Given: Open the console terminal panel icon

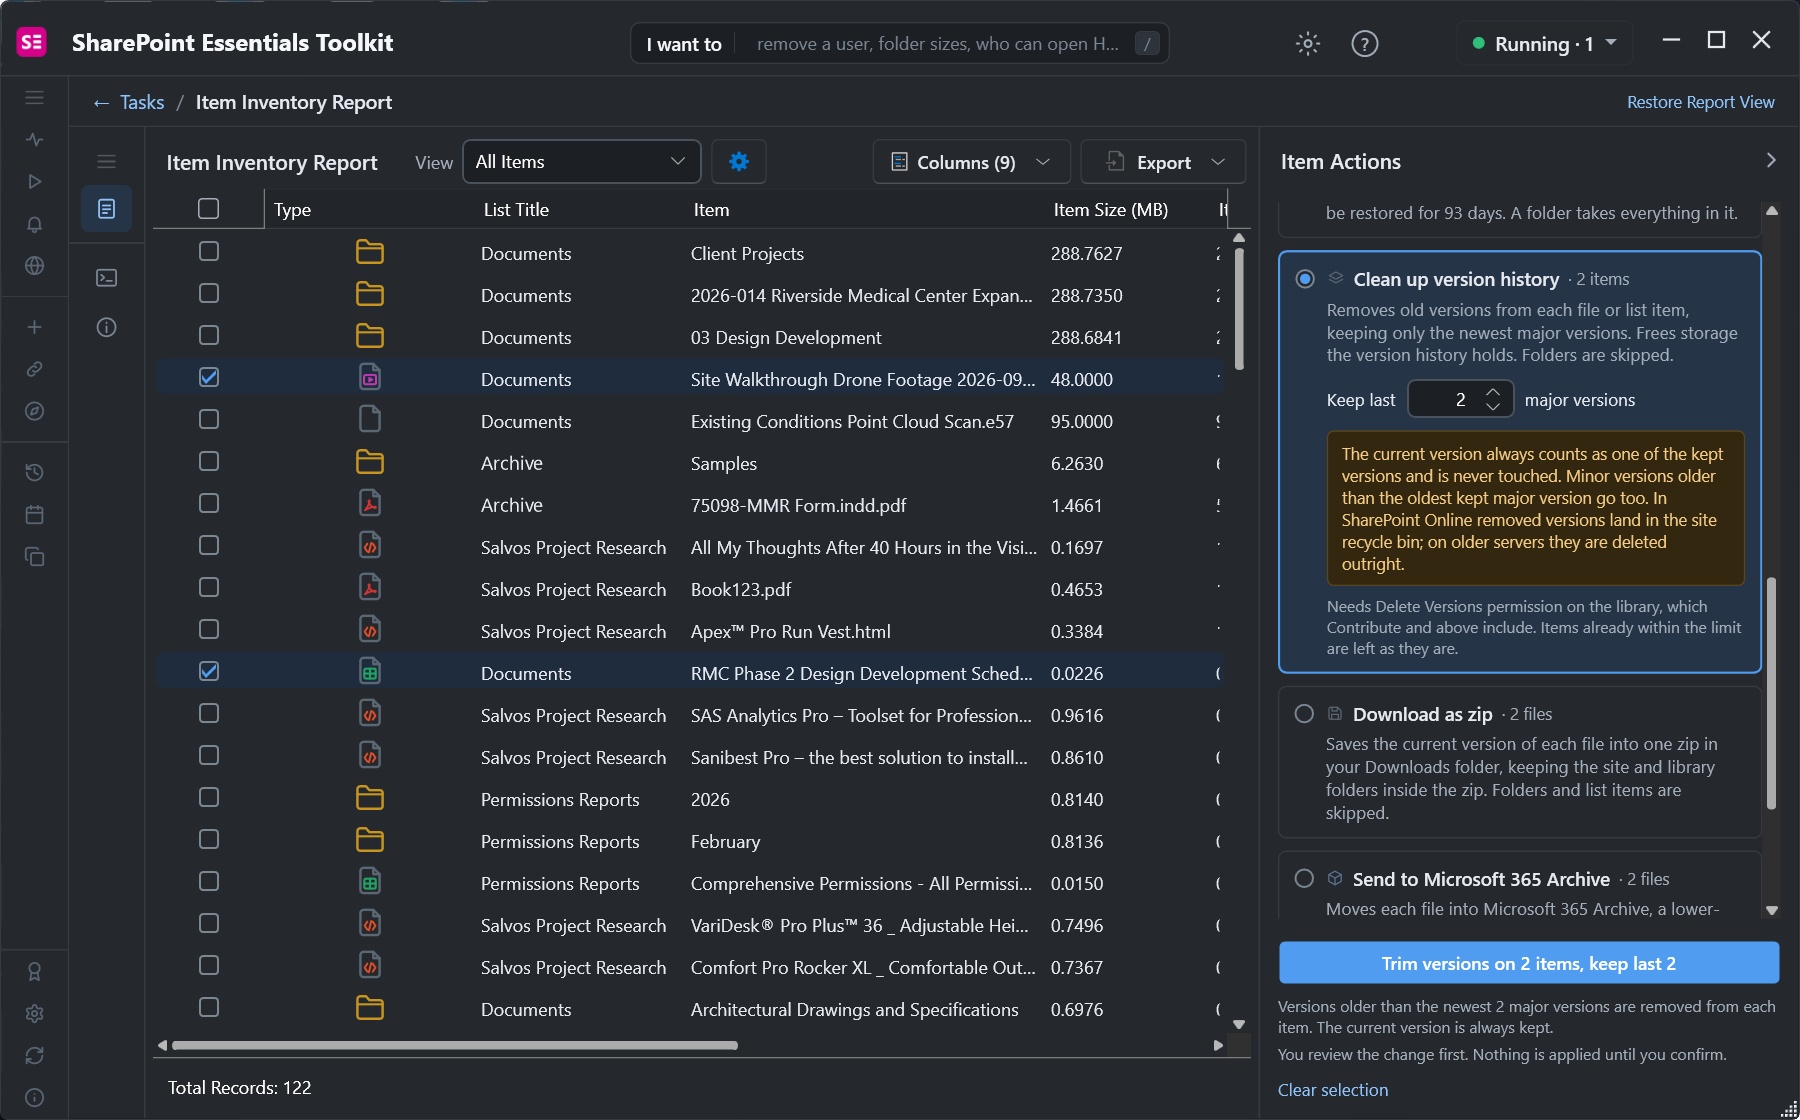Looking at the screenshot, I should click(x=107, y=278).
